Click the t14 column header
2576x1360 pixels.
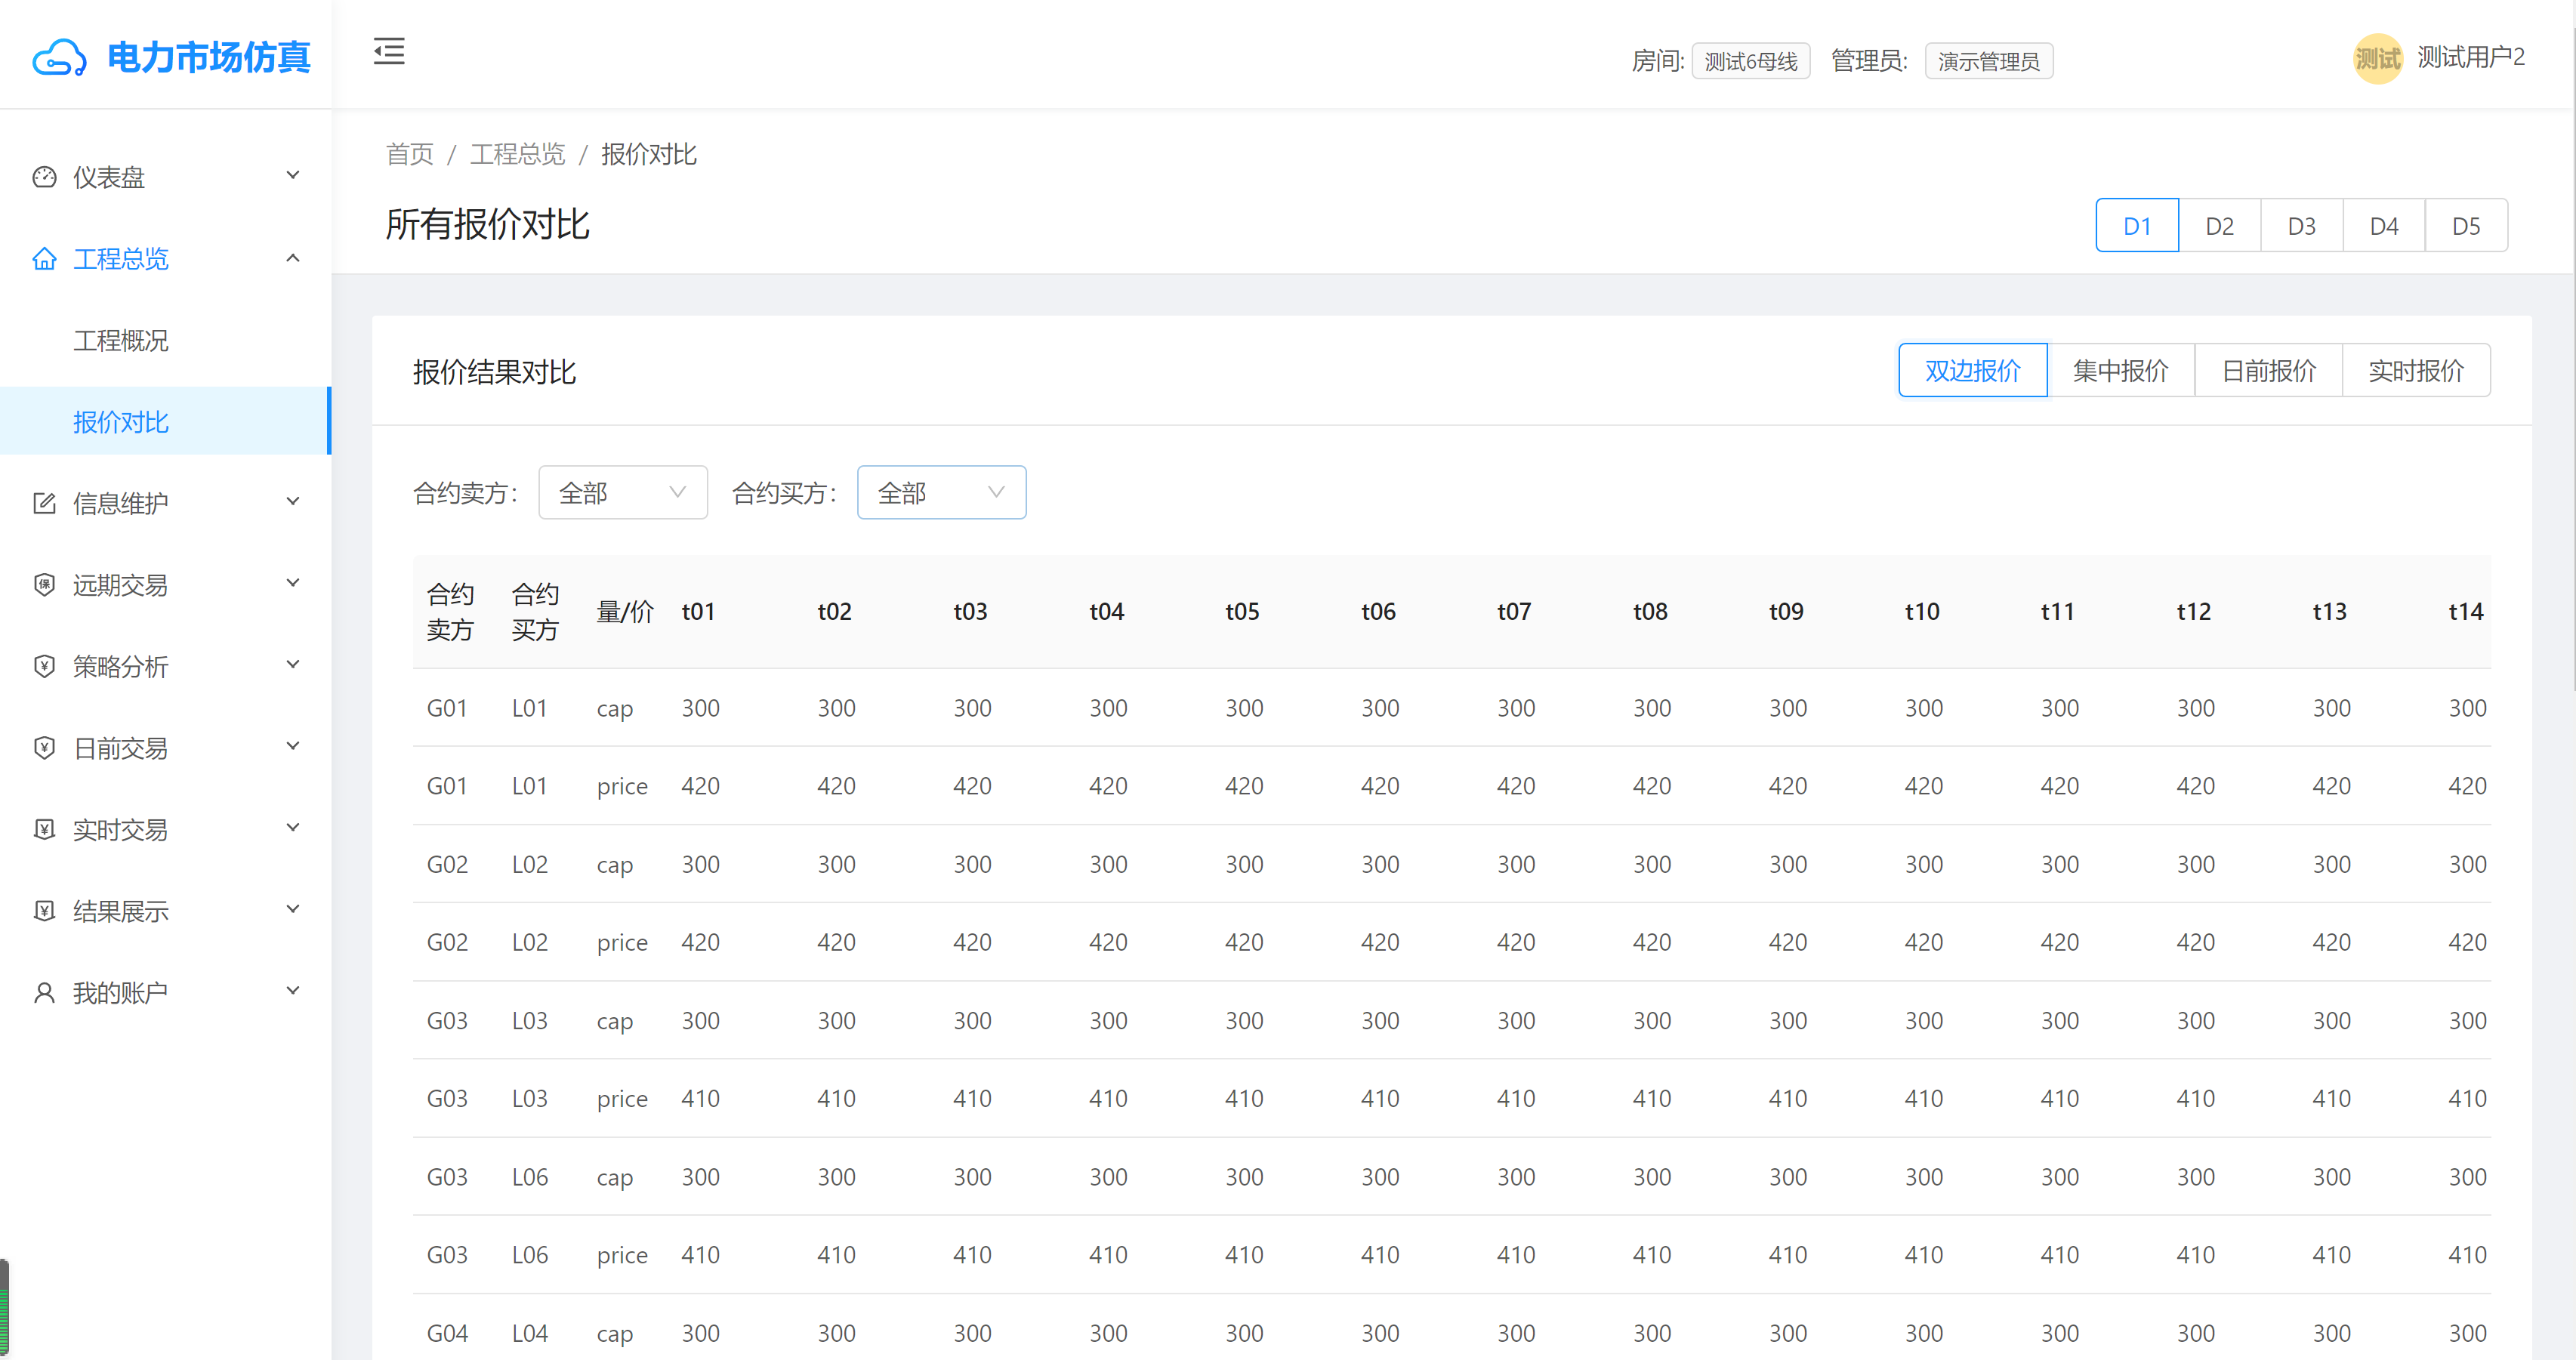[x=2465, y=611]
